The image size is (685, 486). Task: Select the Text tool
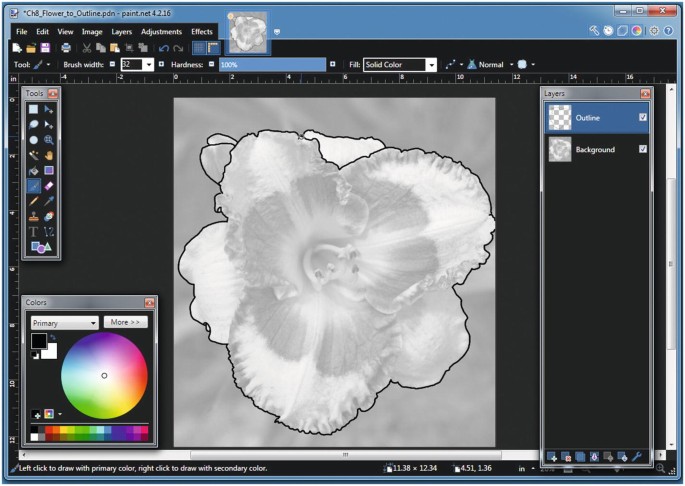click(33, 231)
